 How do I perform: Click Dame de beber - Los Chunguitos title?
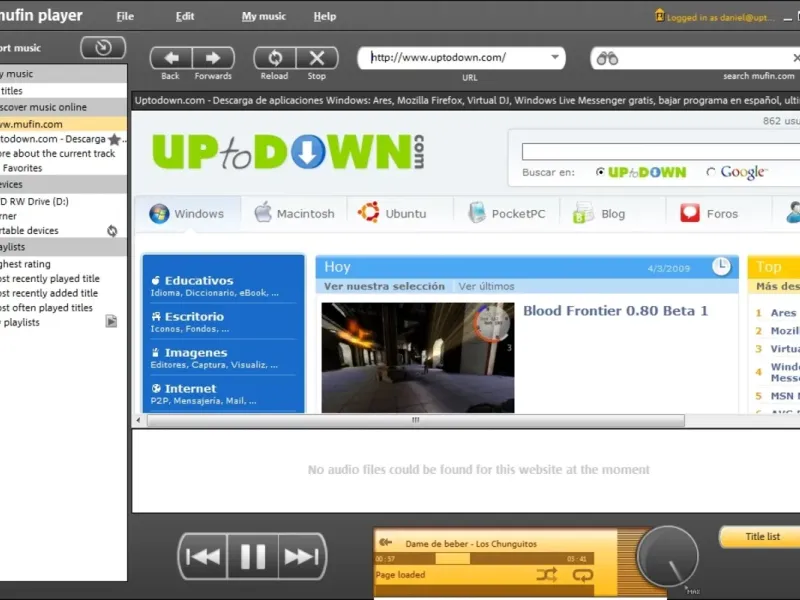471,544
